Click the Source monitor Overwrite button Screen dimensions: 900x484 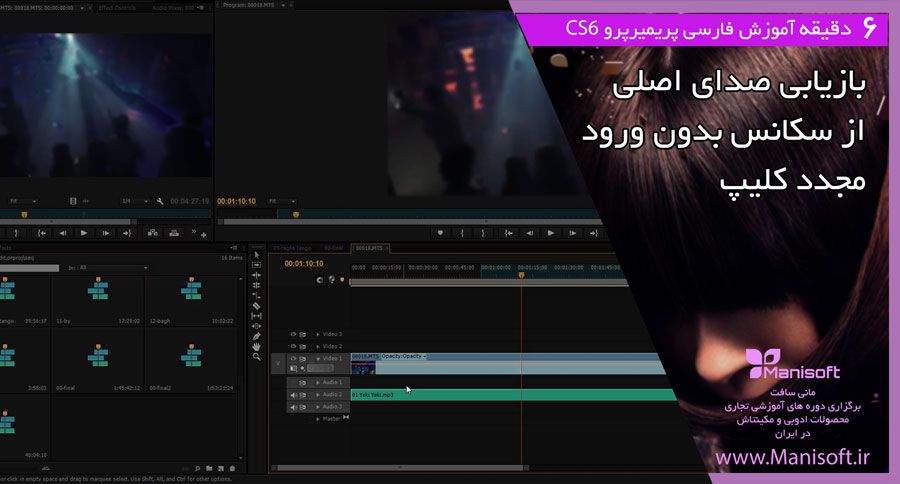tap(174, 233)
